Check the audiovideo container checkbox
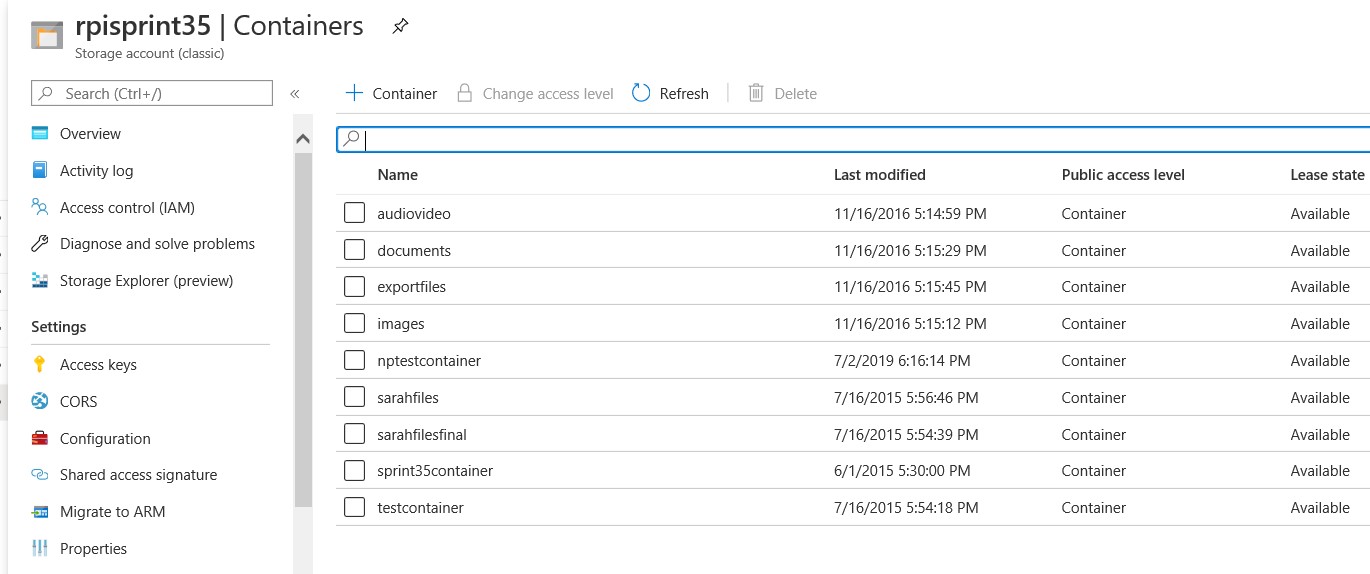Viewport: 1370px width, 574px height. [354, 213]
